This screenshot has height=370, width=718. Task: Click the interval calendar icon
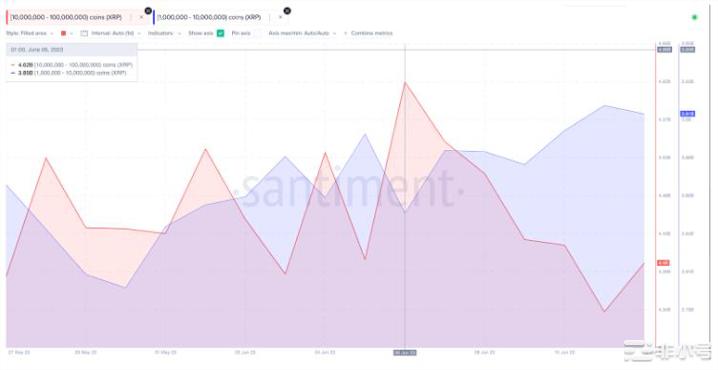(84, 33)
